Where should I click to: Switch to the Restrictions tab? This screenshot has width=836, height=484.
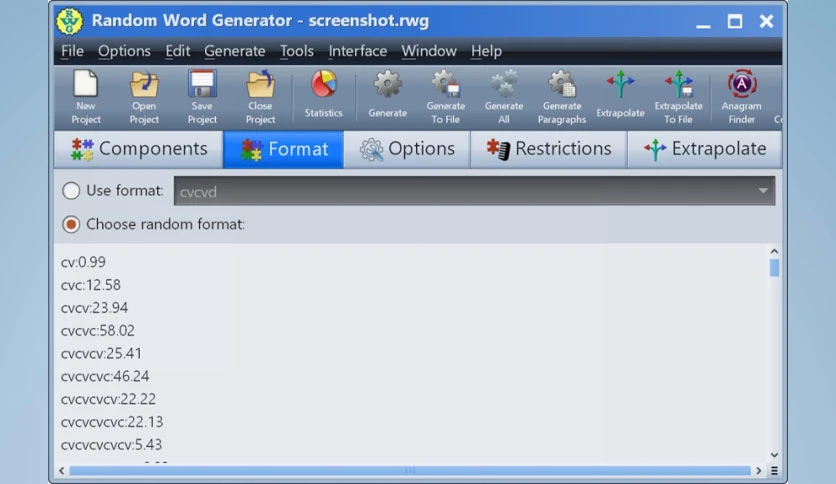pyautogui.click(x=549, y=149)
